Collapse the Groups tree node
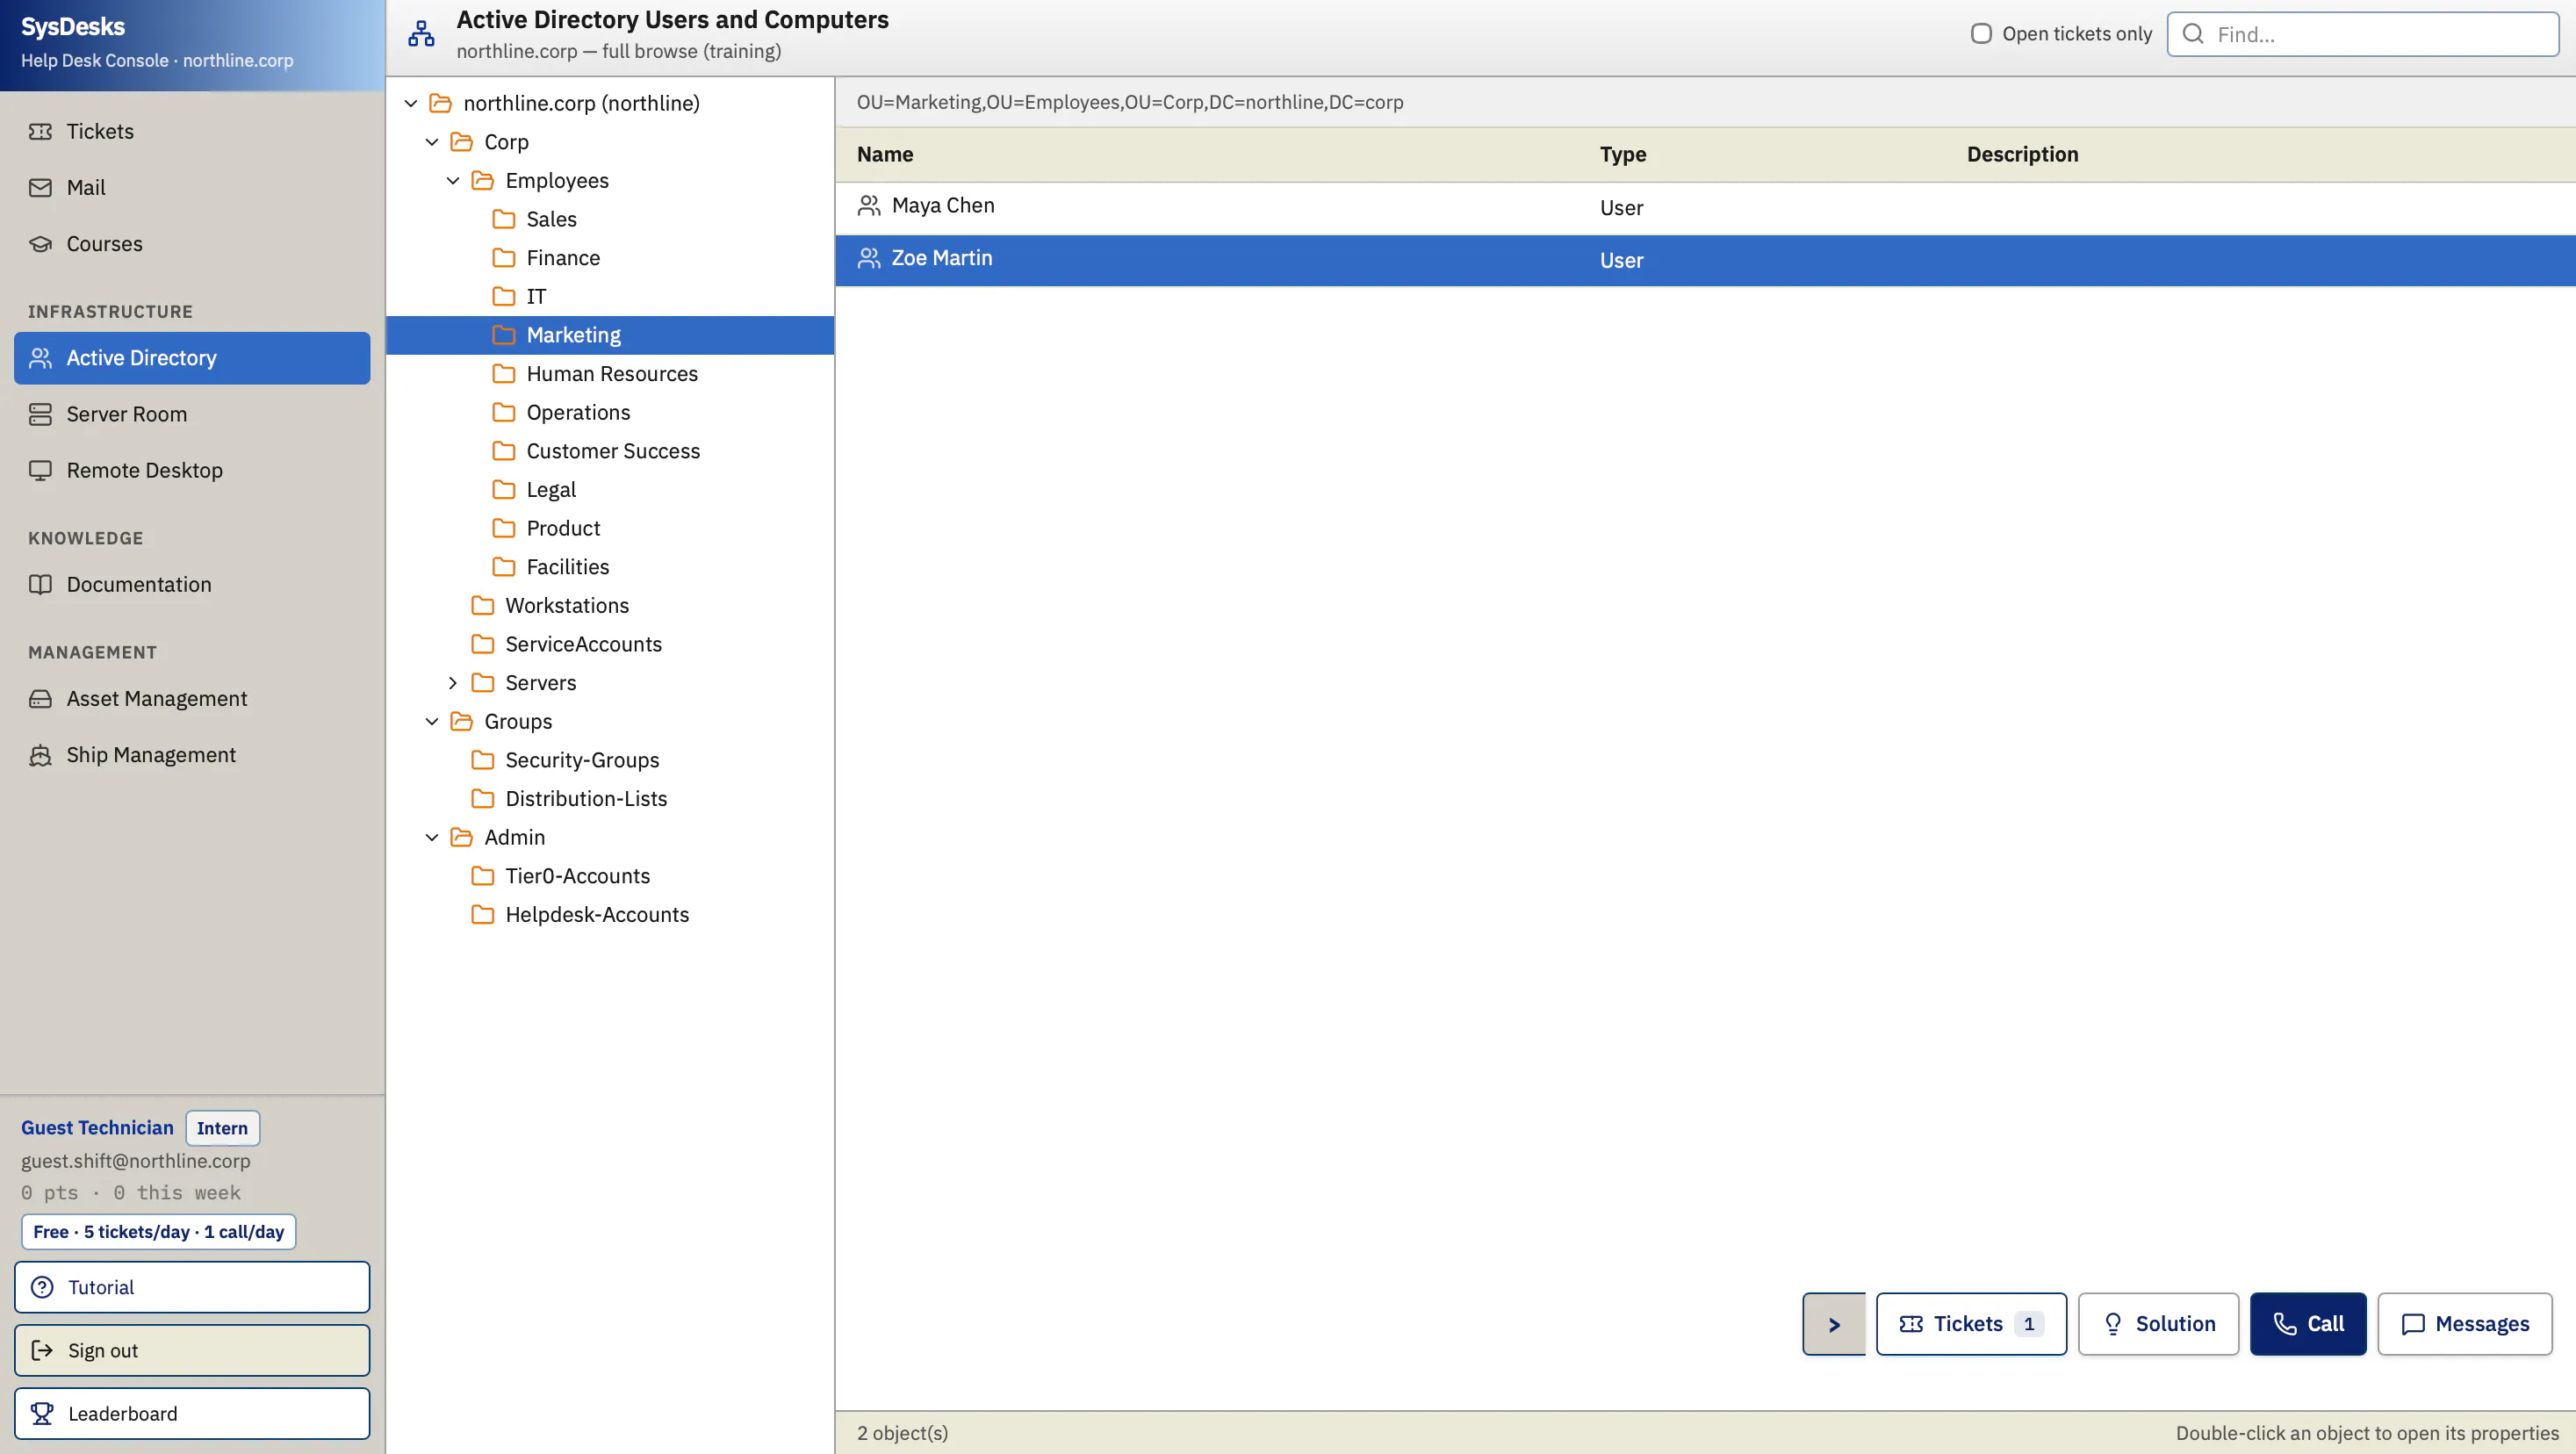 pos(432,721)
